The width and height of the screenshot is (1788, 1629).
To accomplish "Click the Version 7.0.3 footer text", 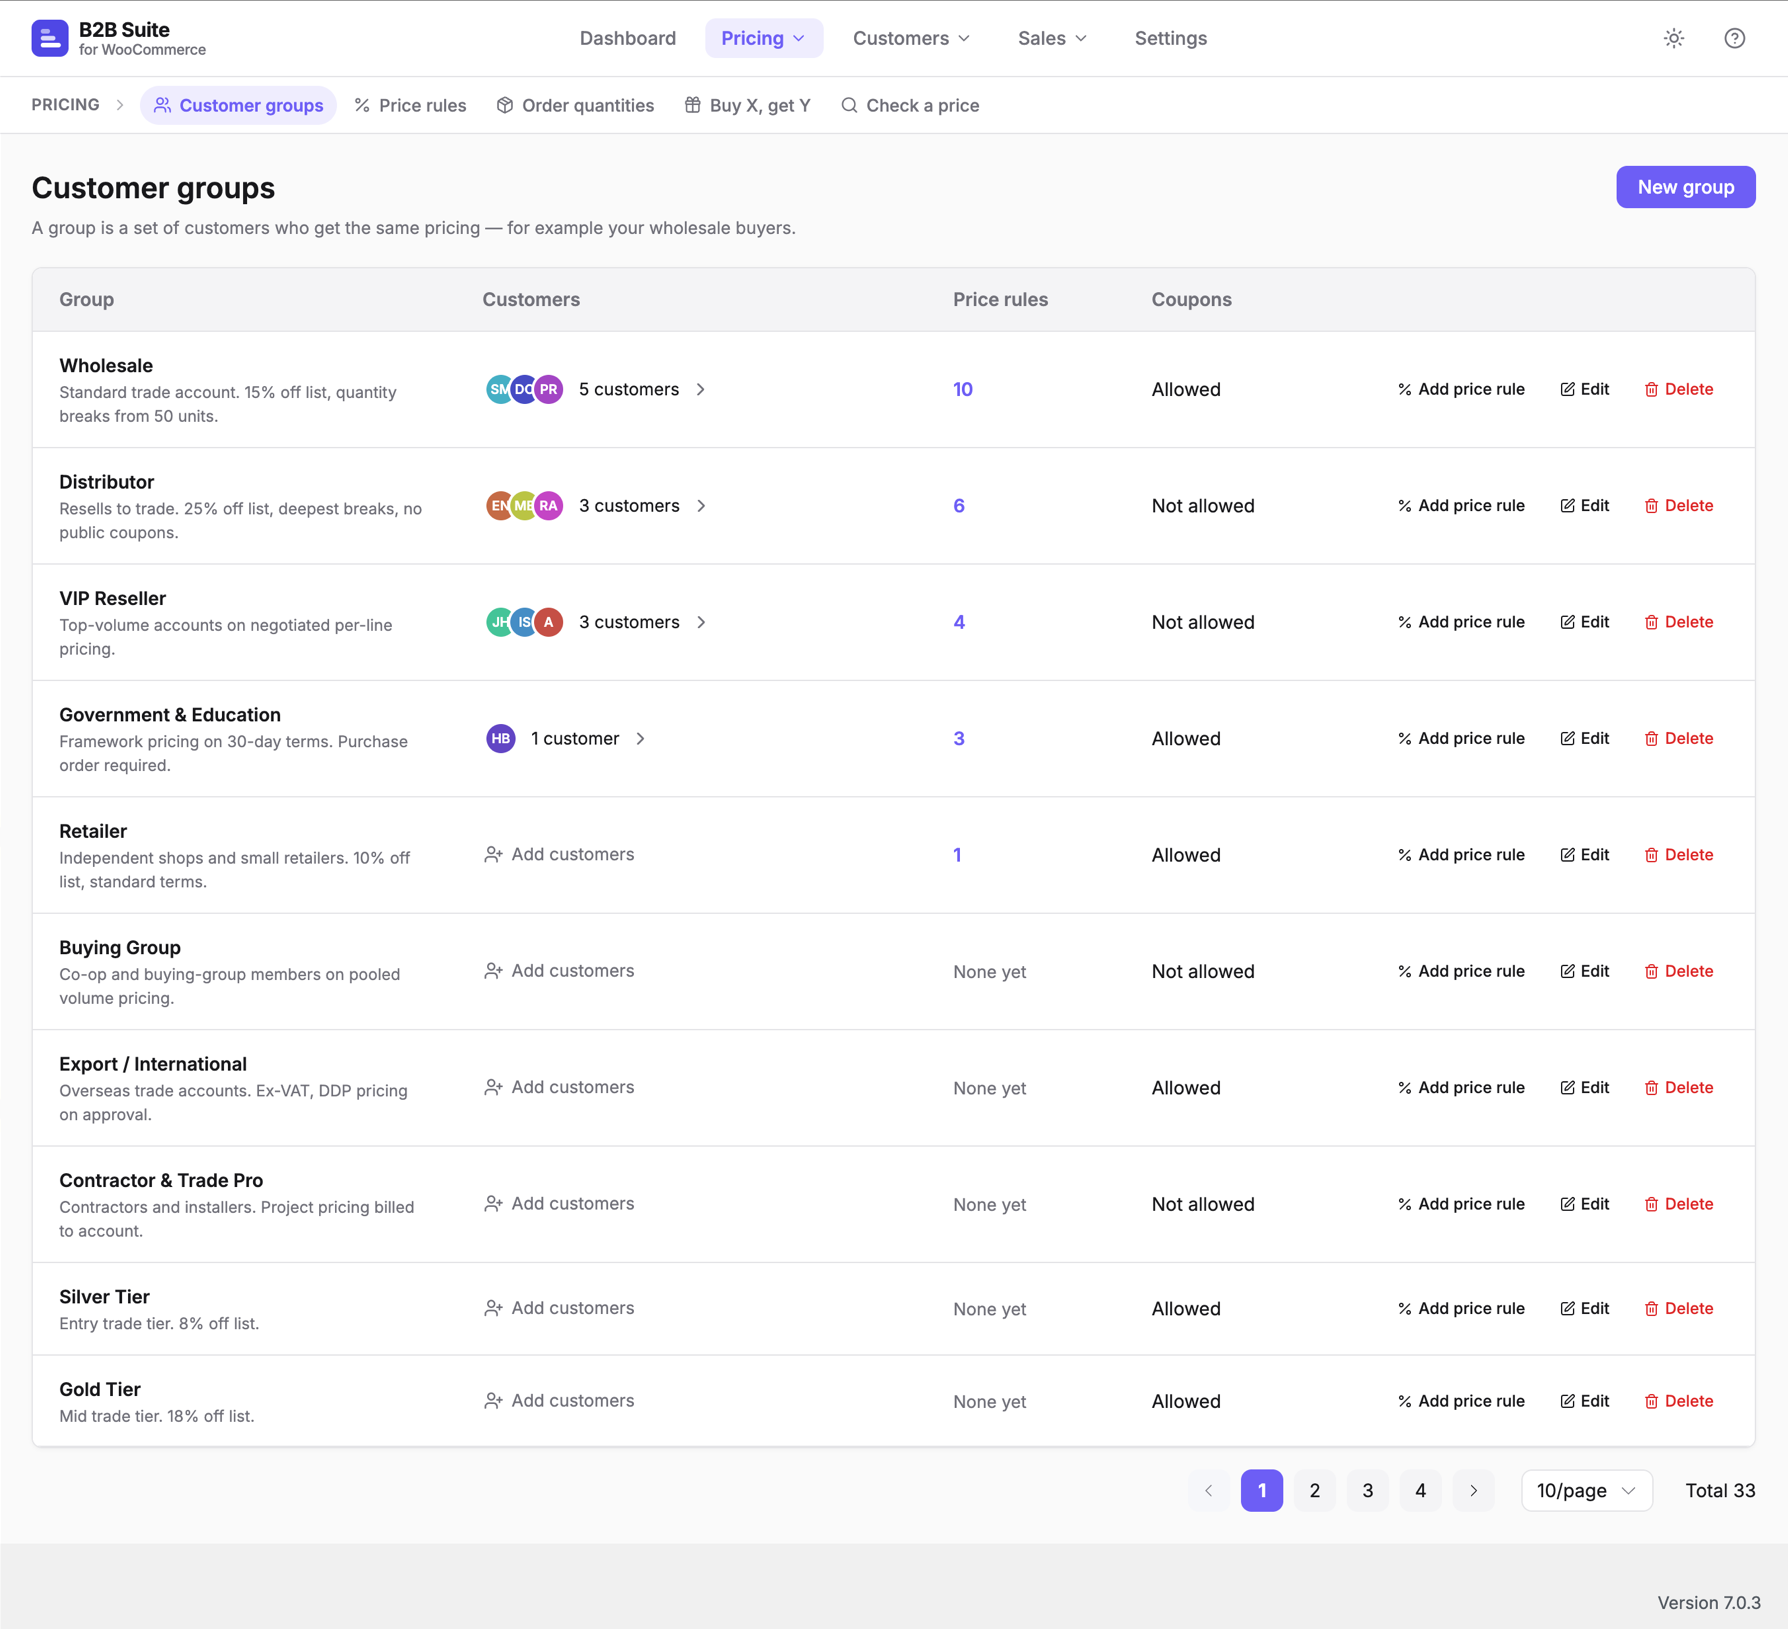I will (x=1708, y=1602).
